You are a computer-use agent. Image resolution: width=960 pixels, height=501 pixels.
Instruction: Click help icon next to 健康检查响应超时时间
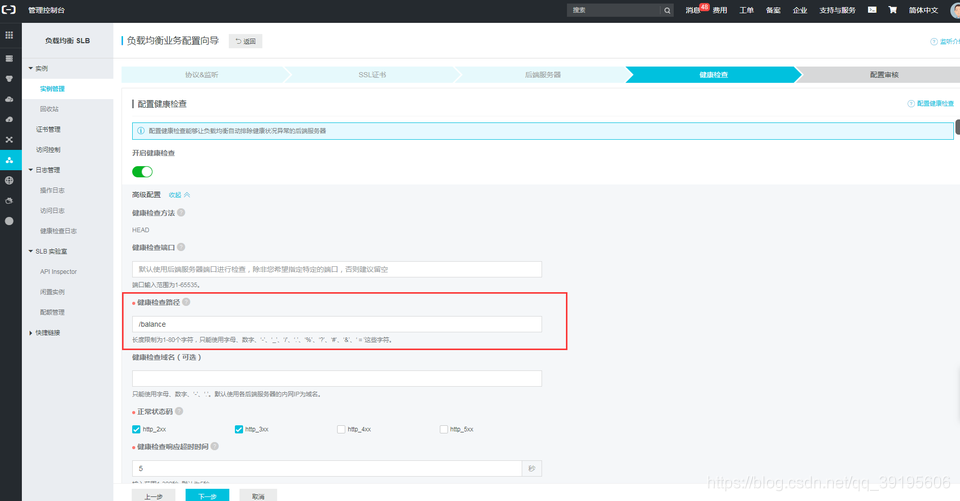(214, 446)
